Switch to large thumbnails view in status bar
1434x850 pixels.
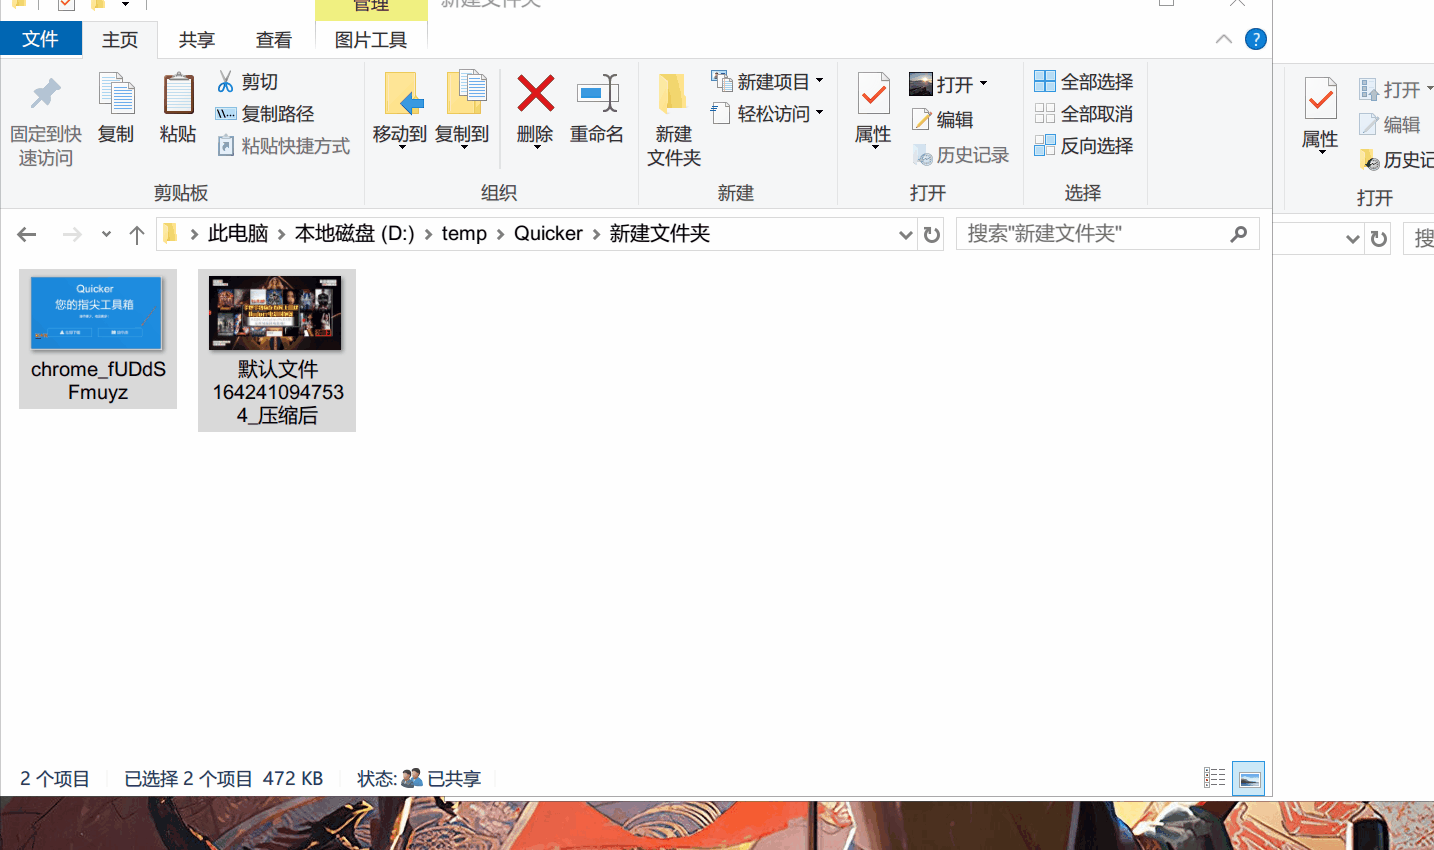(1249, 778)
